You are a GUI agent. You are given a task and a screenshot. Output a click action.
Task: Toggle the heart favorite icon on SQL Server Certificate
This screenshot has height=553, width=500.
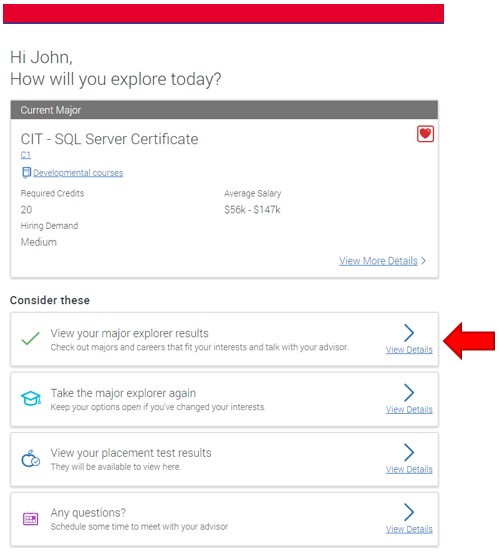pos(425,134)
